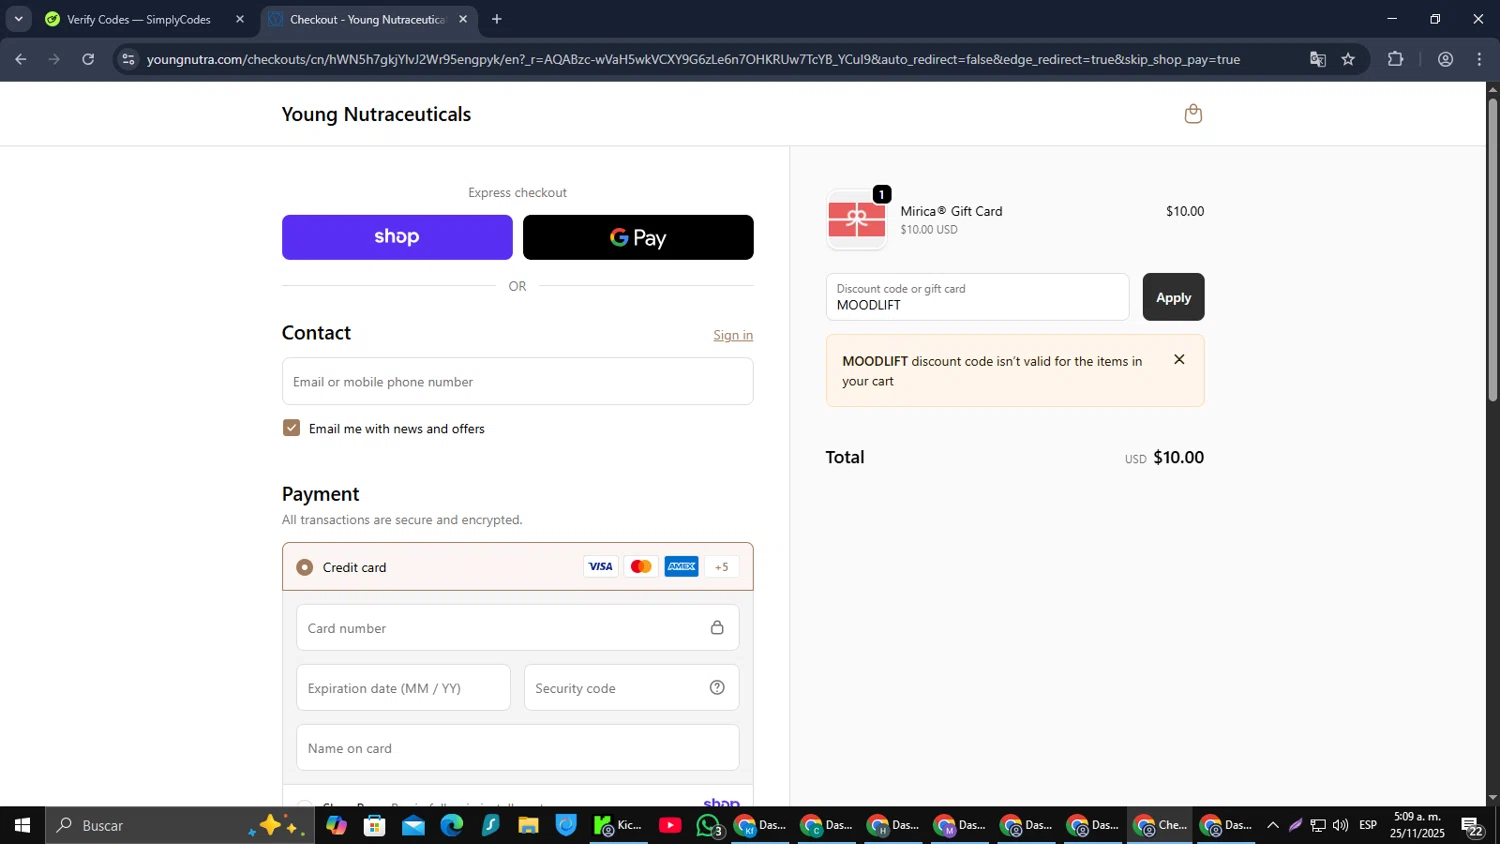The width and height of the screenshot is (1500, 844).
Task: Open the notification center with 22 notifications
Action: coord(1472,826)
